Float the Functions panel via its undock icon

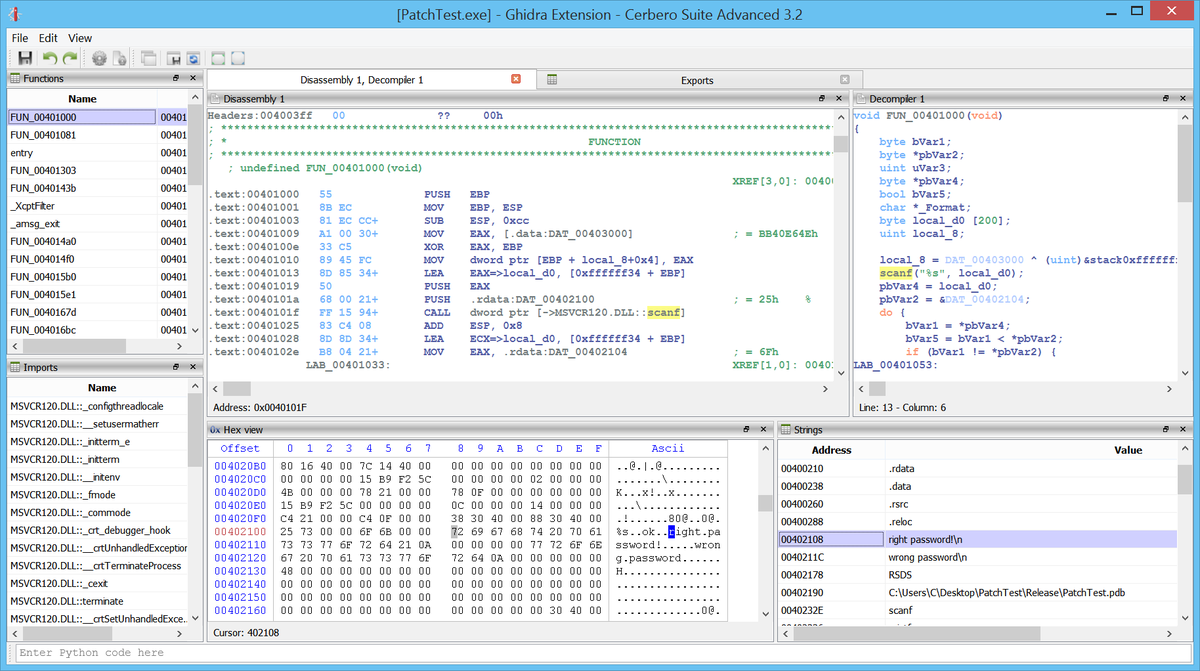[176, 78]
